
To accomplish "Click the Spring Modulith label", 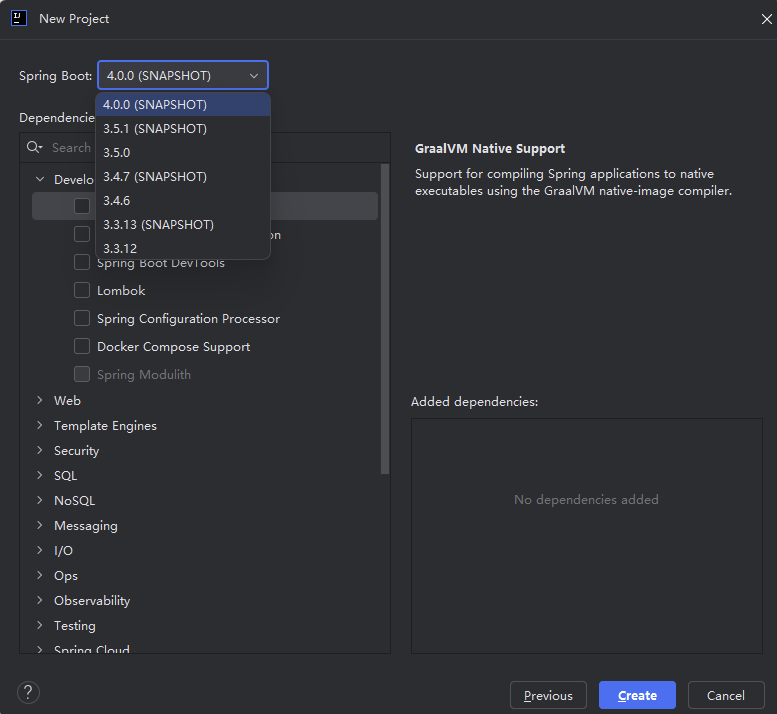I will click(x=144, y=375).
